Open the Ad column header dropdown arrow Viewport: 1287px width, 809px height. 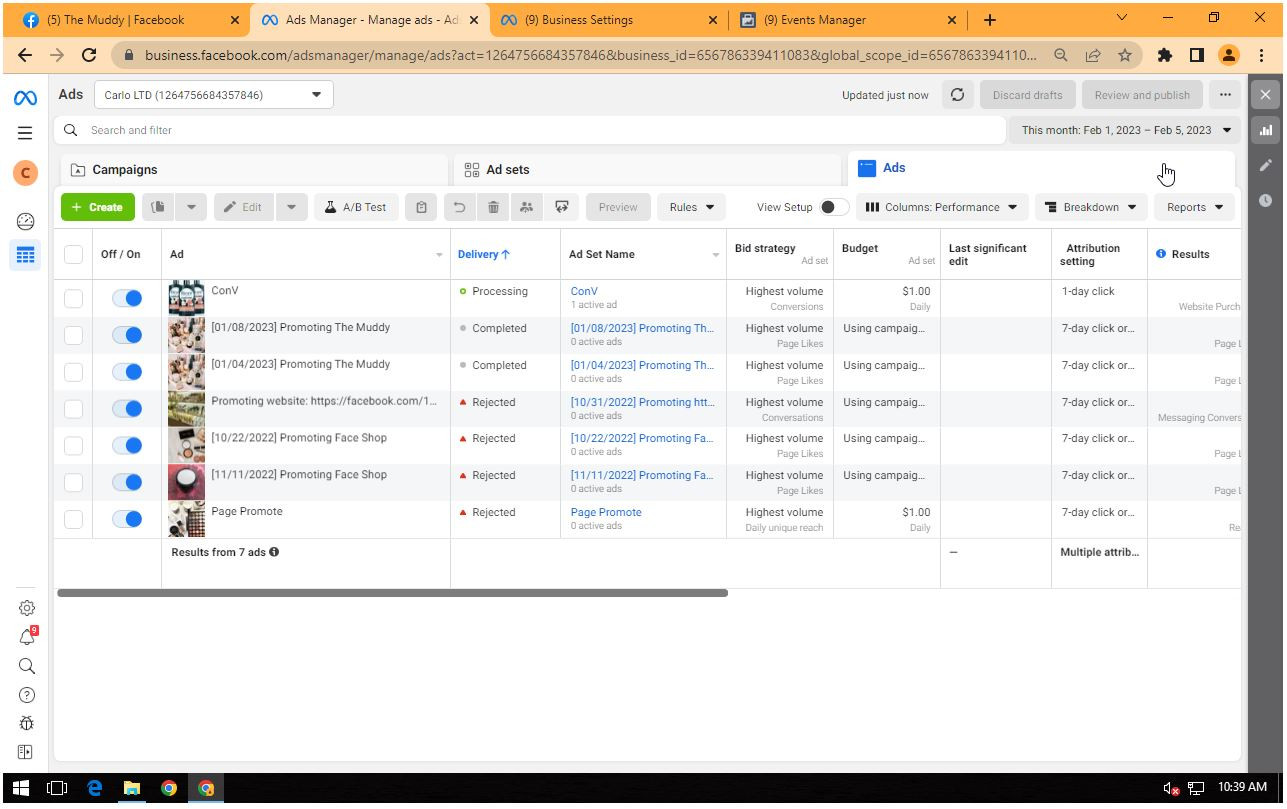(x=439, y=255)
